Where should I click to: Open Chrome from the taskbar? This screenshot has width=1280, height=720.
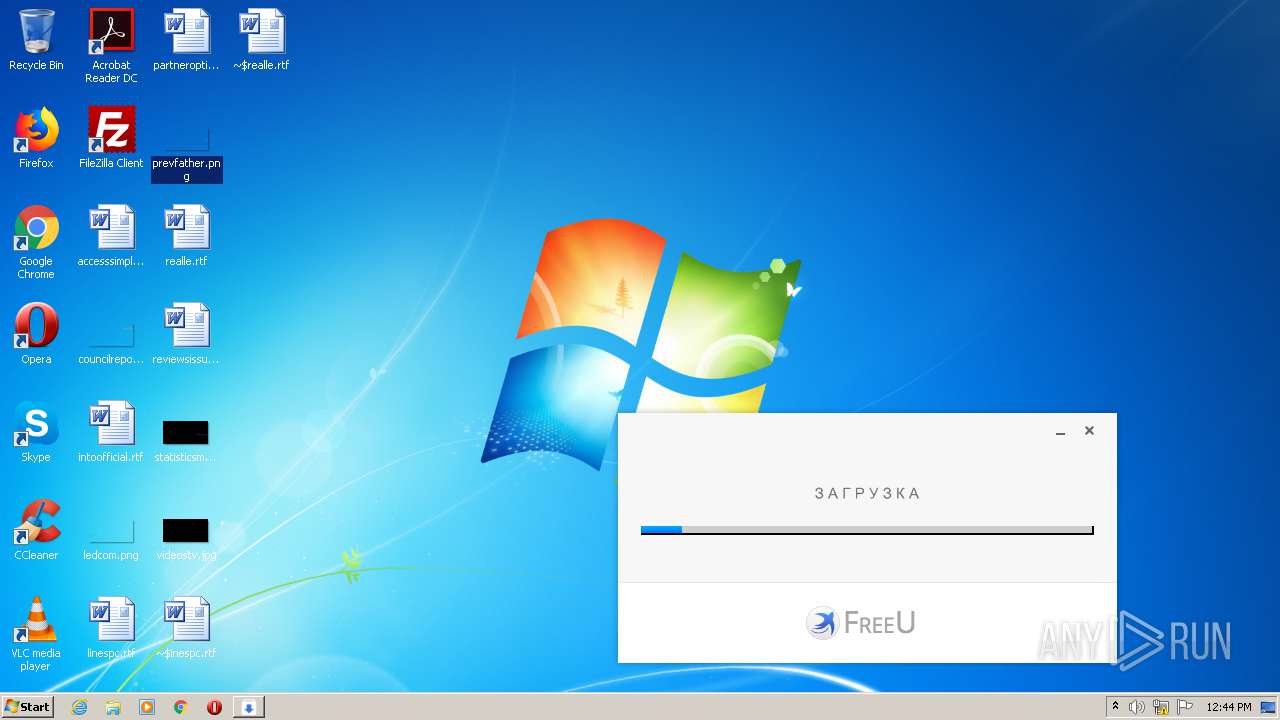[x=181, y=707]
